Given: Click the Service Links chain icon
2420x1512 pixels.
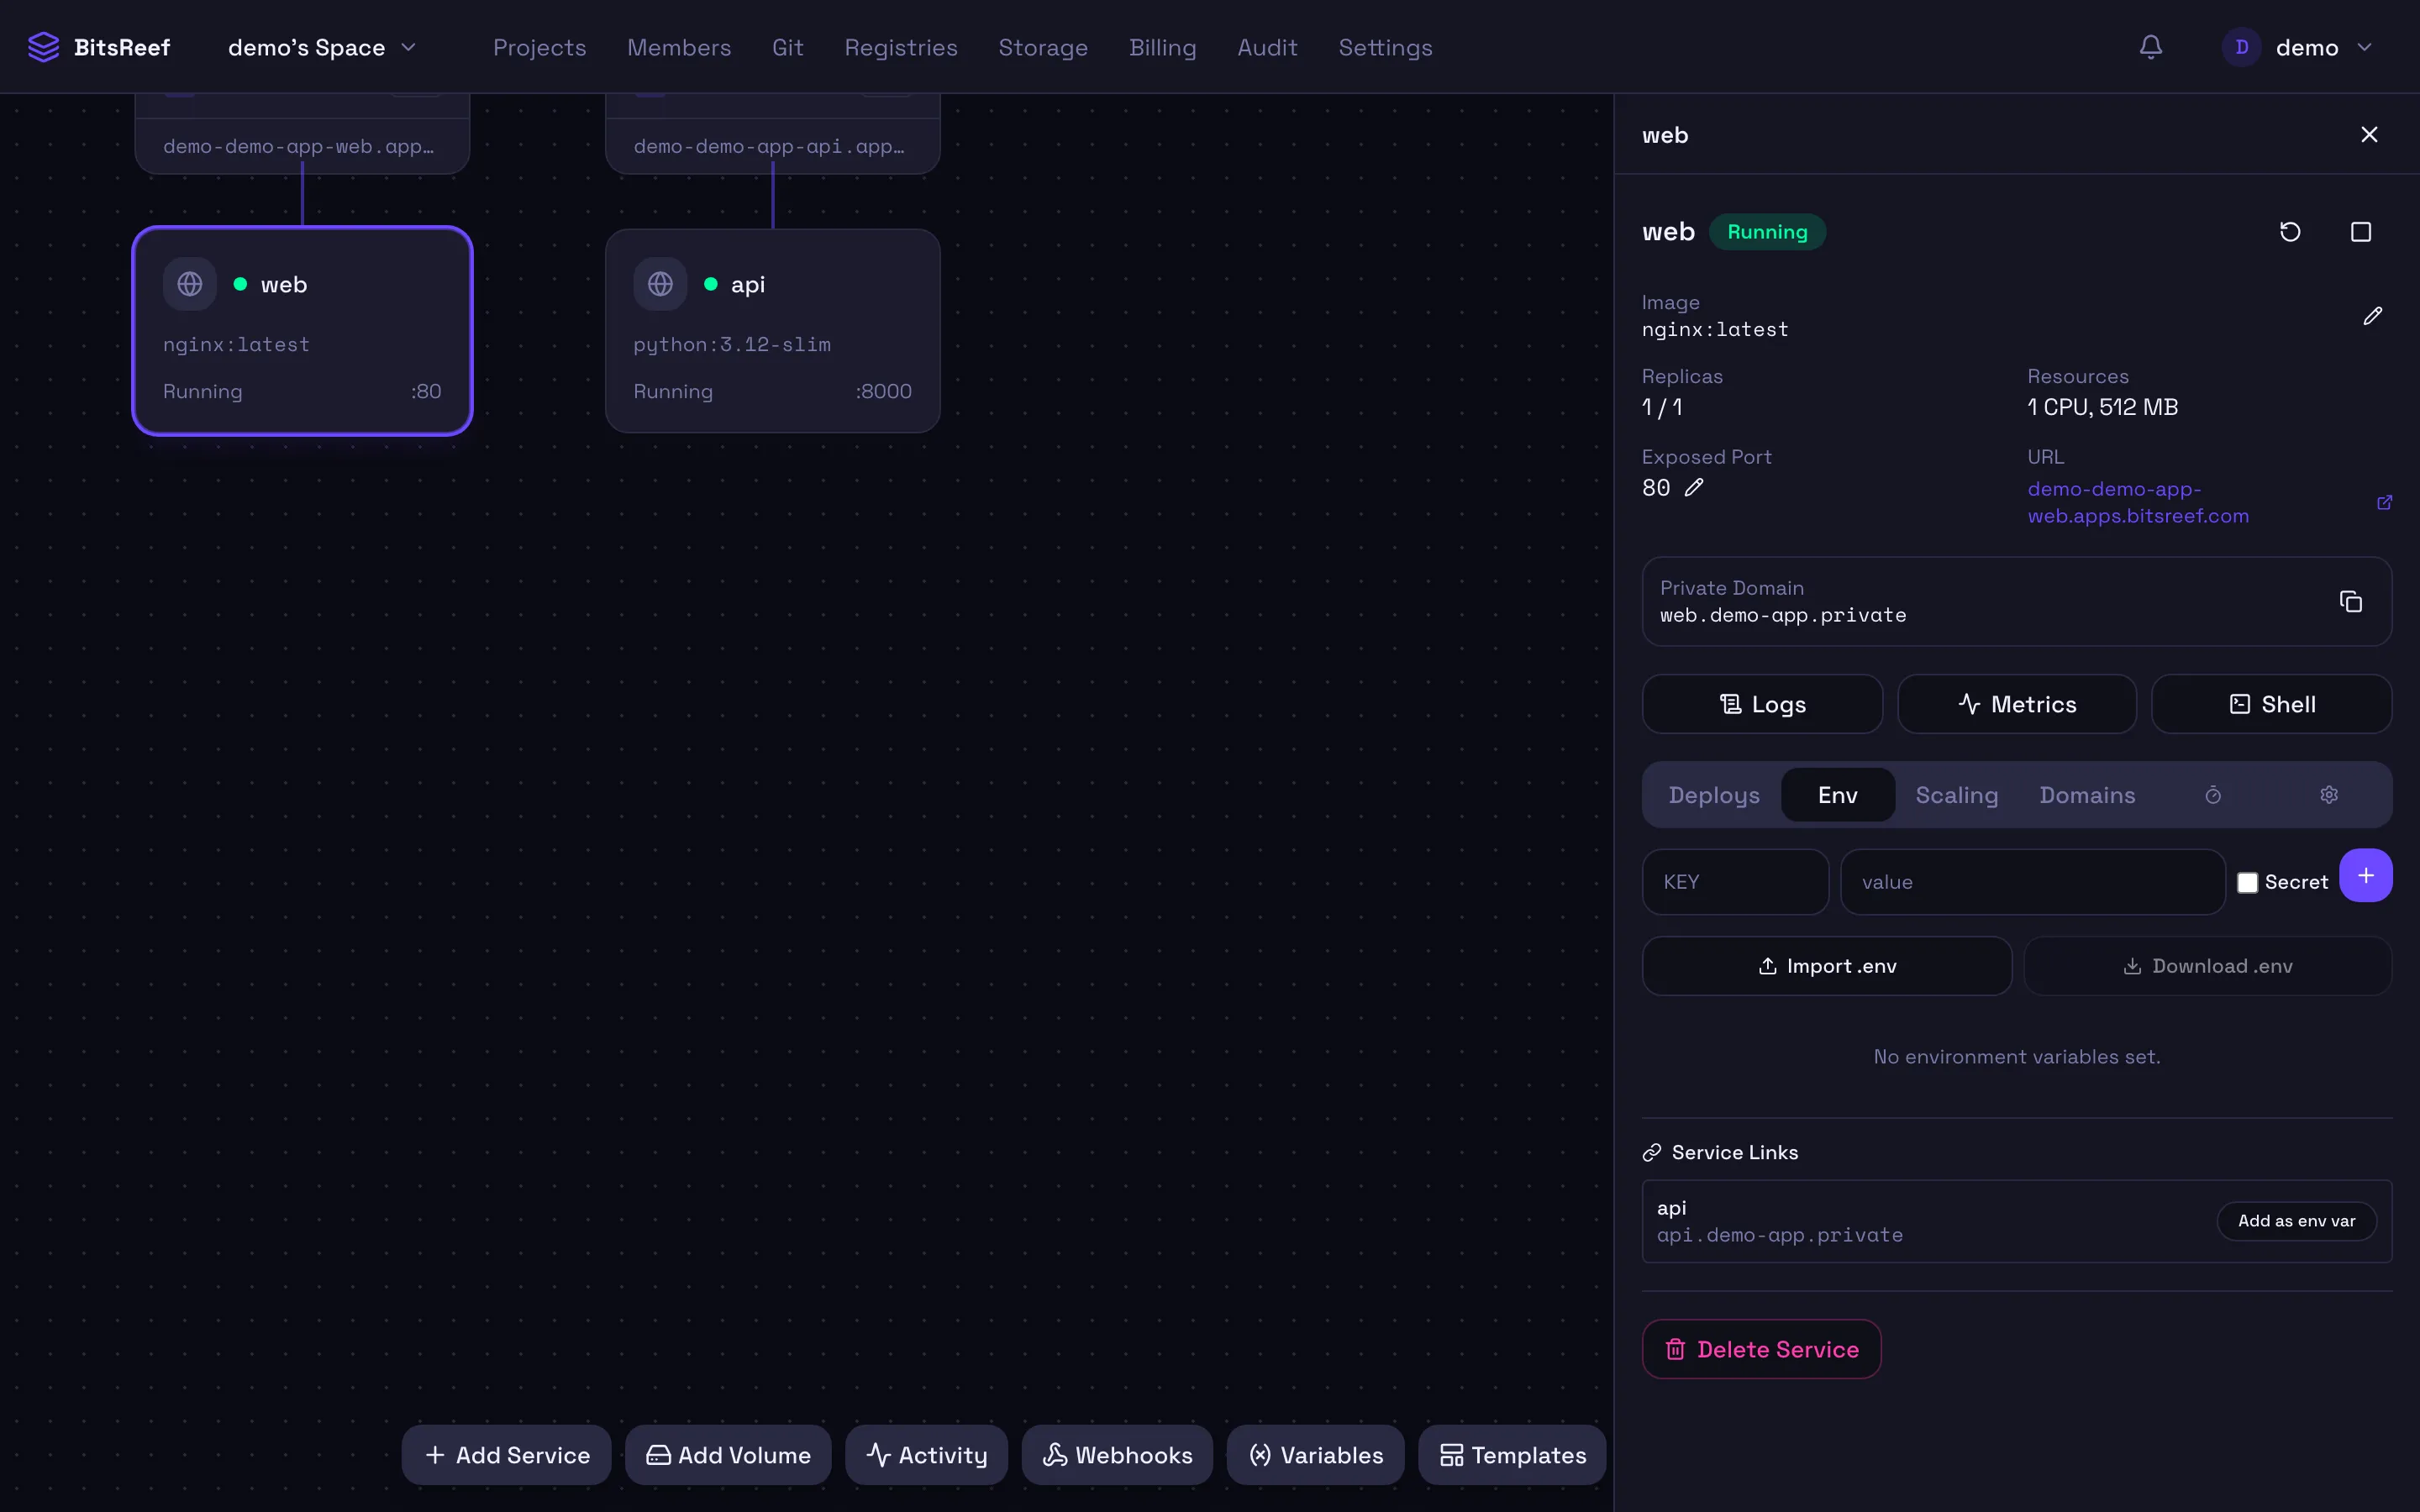Looking at the screenshot, I should coord(1652,1153).
